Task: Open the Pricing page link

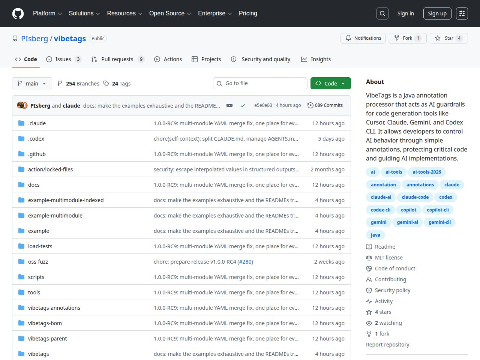Action: pos(248,13)
